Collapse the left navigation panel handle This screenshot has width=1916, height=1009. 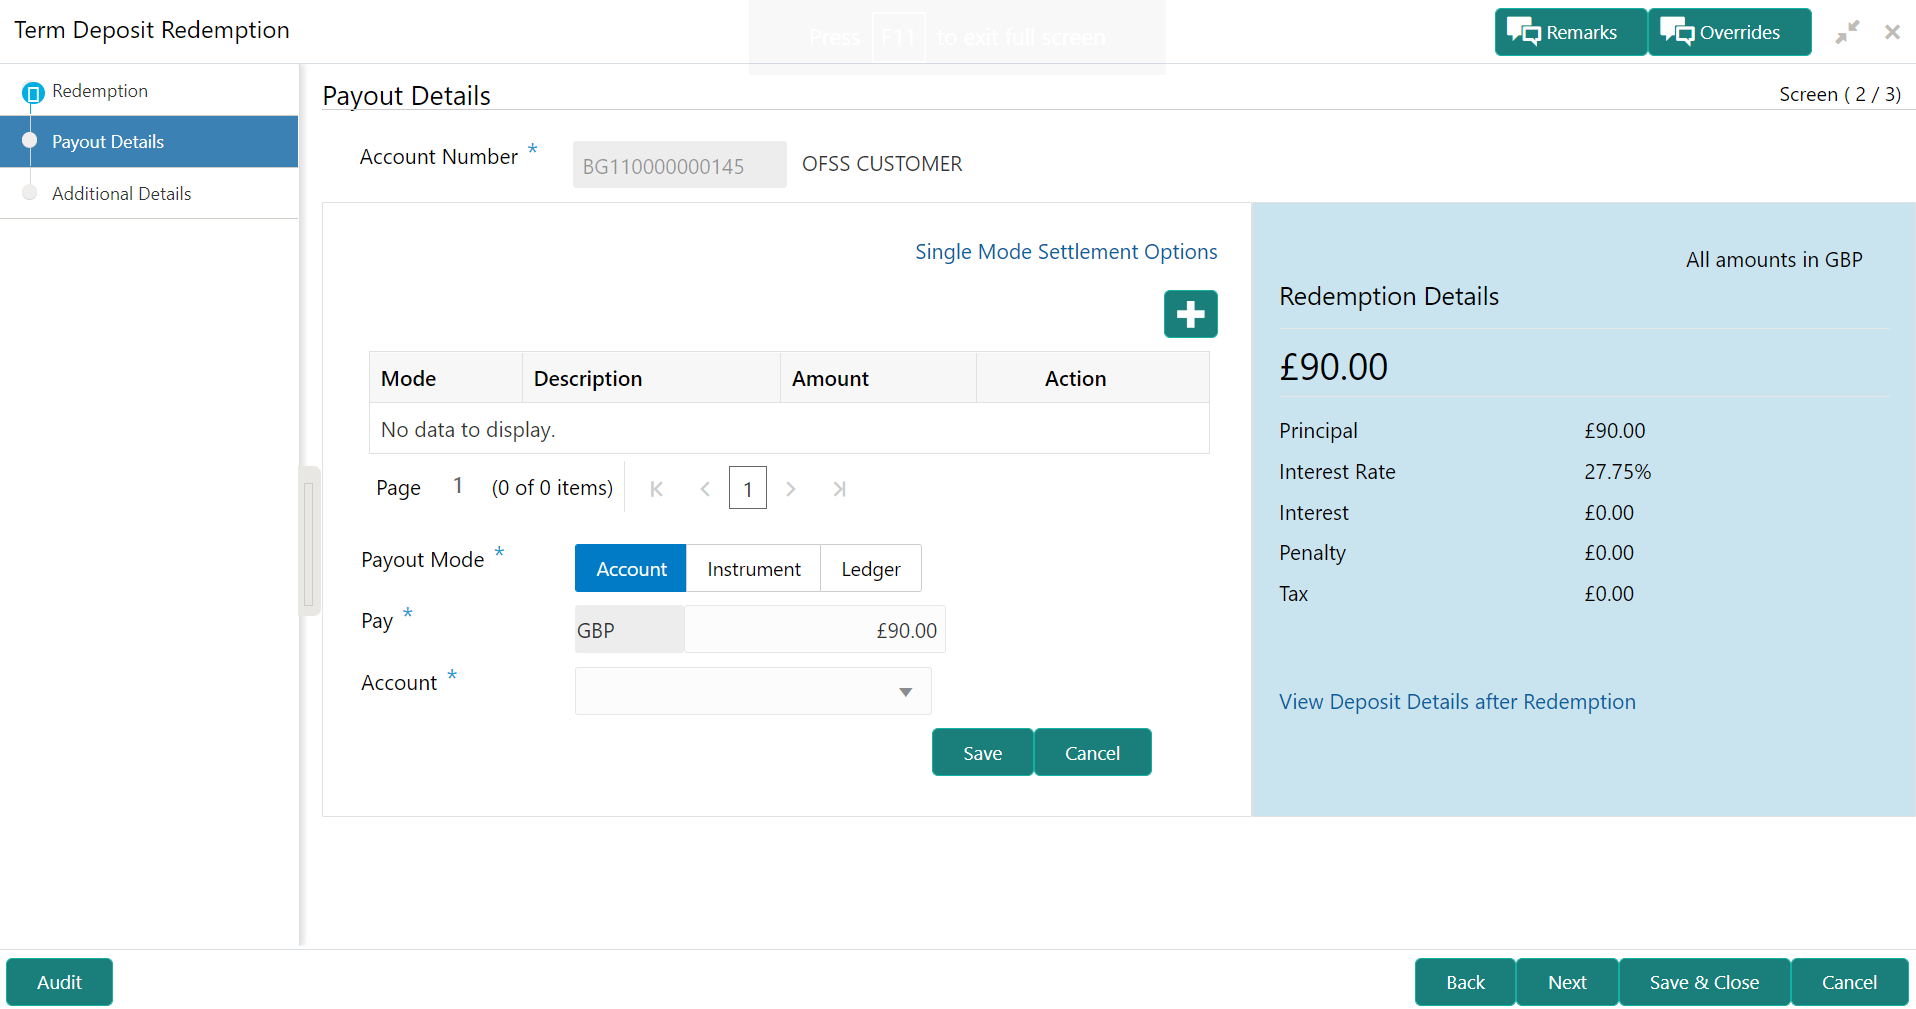point(309,542)
